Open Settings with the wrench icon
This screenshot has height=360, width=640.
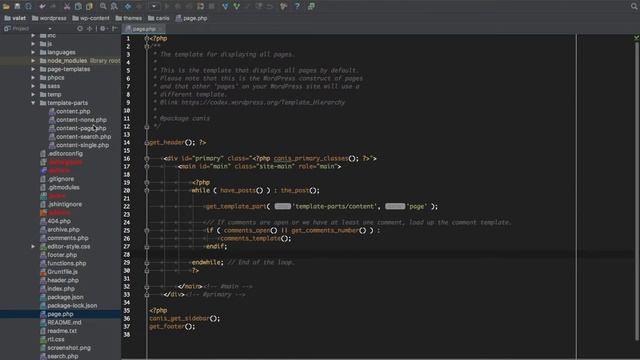click(x=283, y=6)
